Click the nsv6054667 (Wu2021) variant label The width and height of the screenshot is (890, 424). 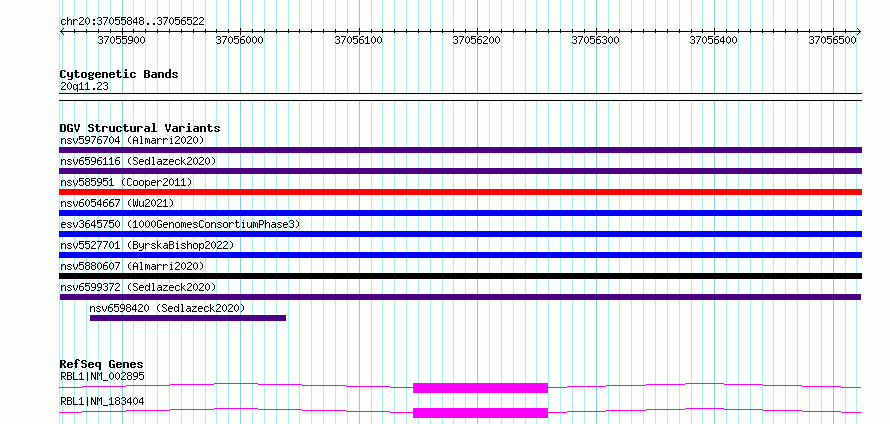coord(117,203)
